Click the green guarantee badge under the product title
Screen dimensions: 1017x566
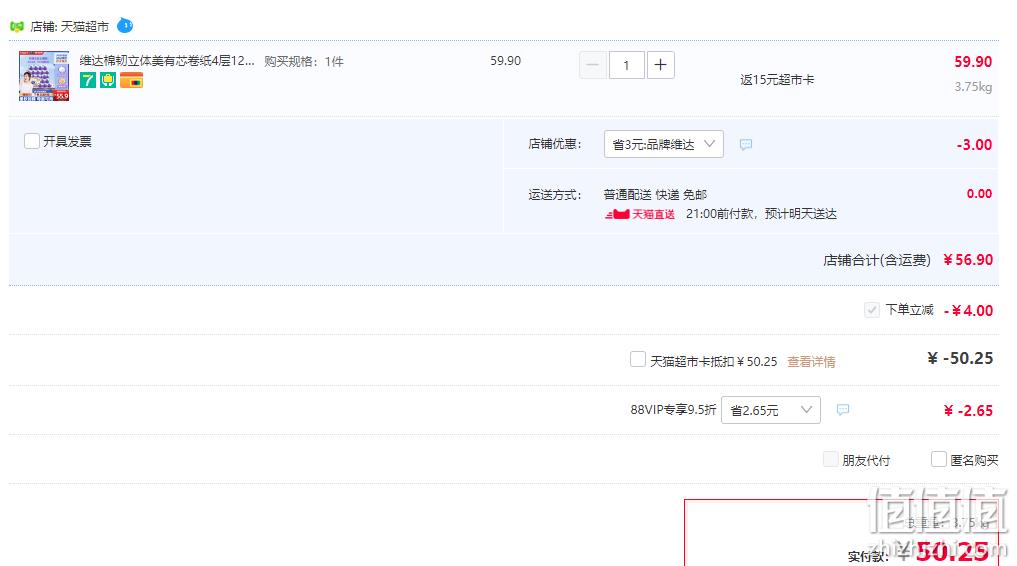[x=108, y=80]
